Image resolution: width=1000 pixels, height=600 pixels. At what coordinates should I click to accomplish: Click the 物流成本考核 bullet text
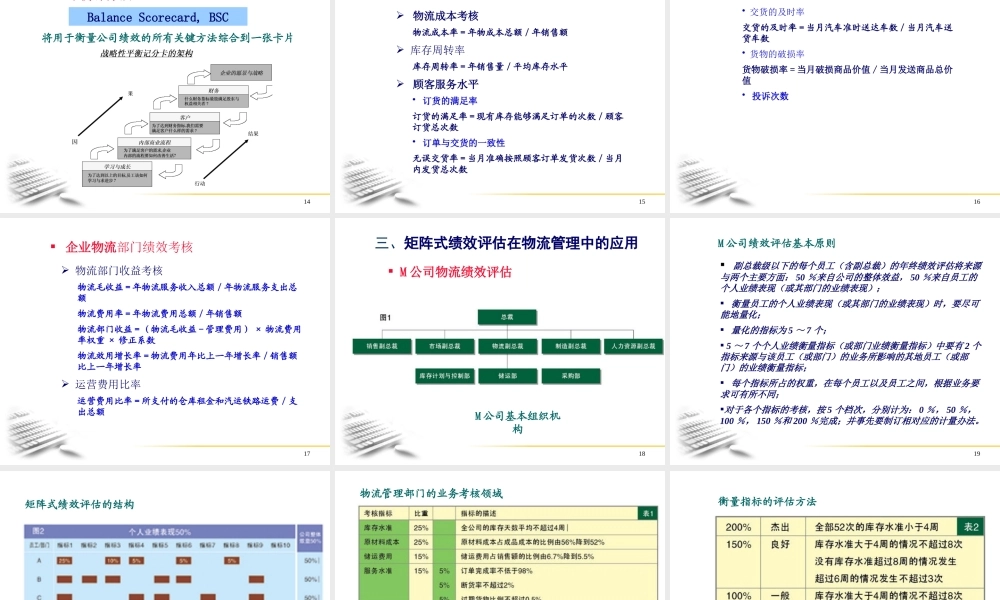(445, 16)
